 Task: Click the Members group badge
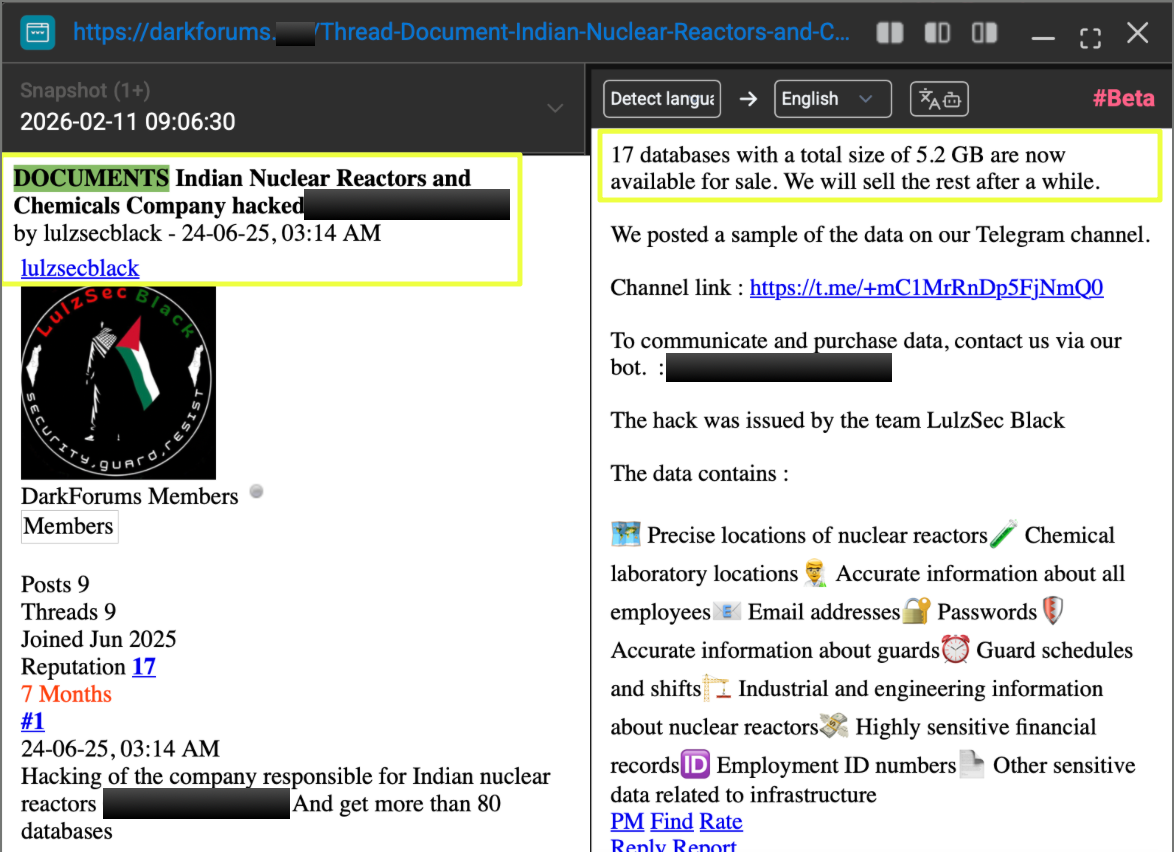pyautogui.click(x=69, y=527)
